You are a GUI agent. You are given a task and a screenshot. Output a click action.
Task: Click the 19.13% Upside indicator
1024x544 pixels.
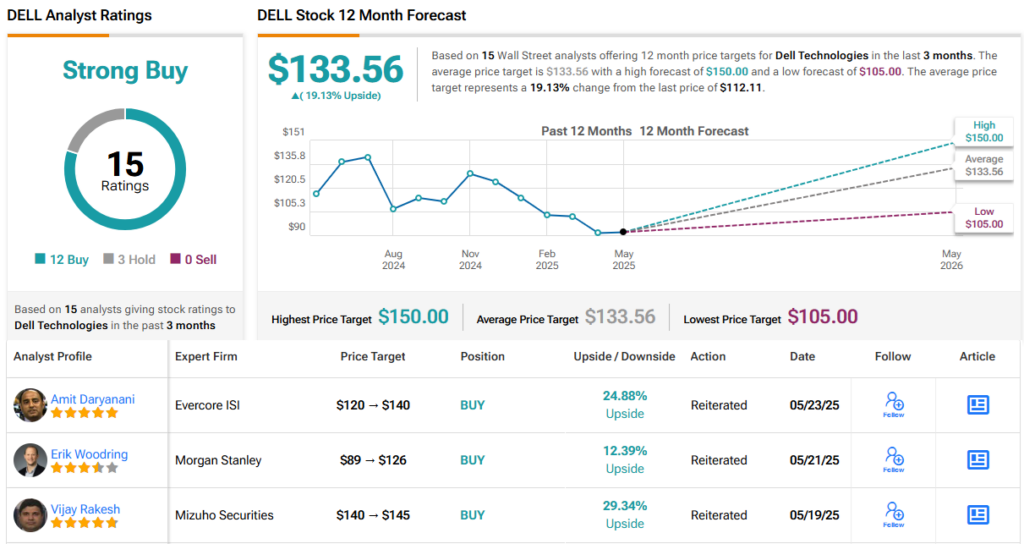336,95
